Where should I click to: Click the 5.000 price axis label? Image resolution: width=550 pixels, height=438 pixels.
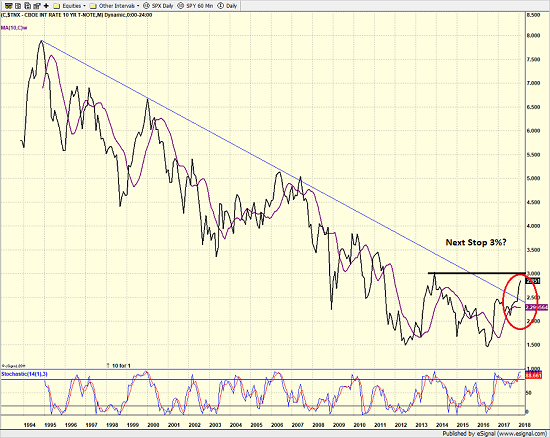pos(534,178)
